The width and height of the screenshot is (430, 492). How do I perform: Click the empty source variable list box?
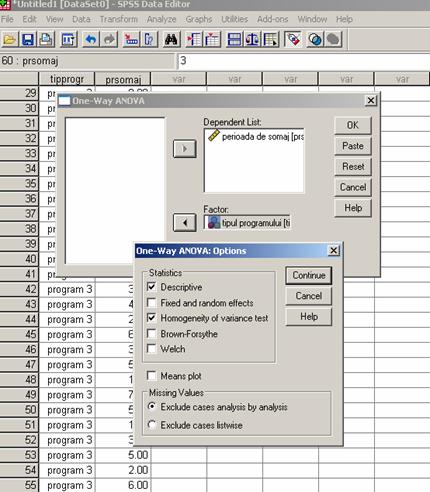(x=115, y=191)
